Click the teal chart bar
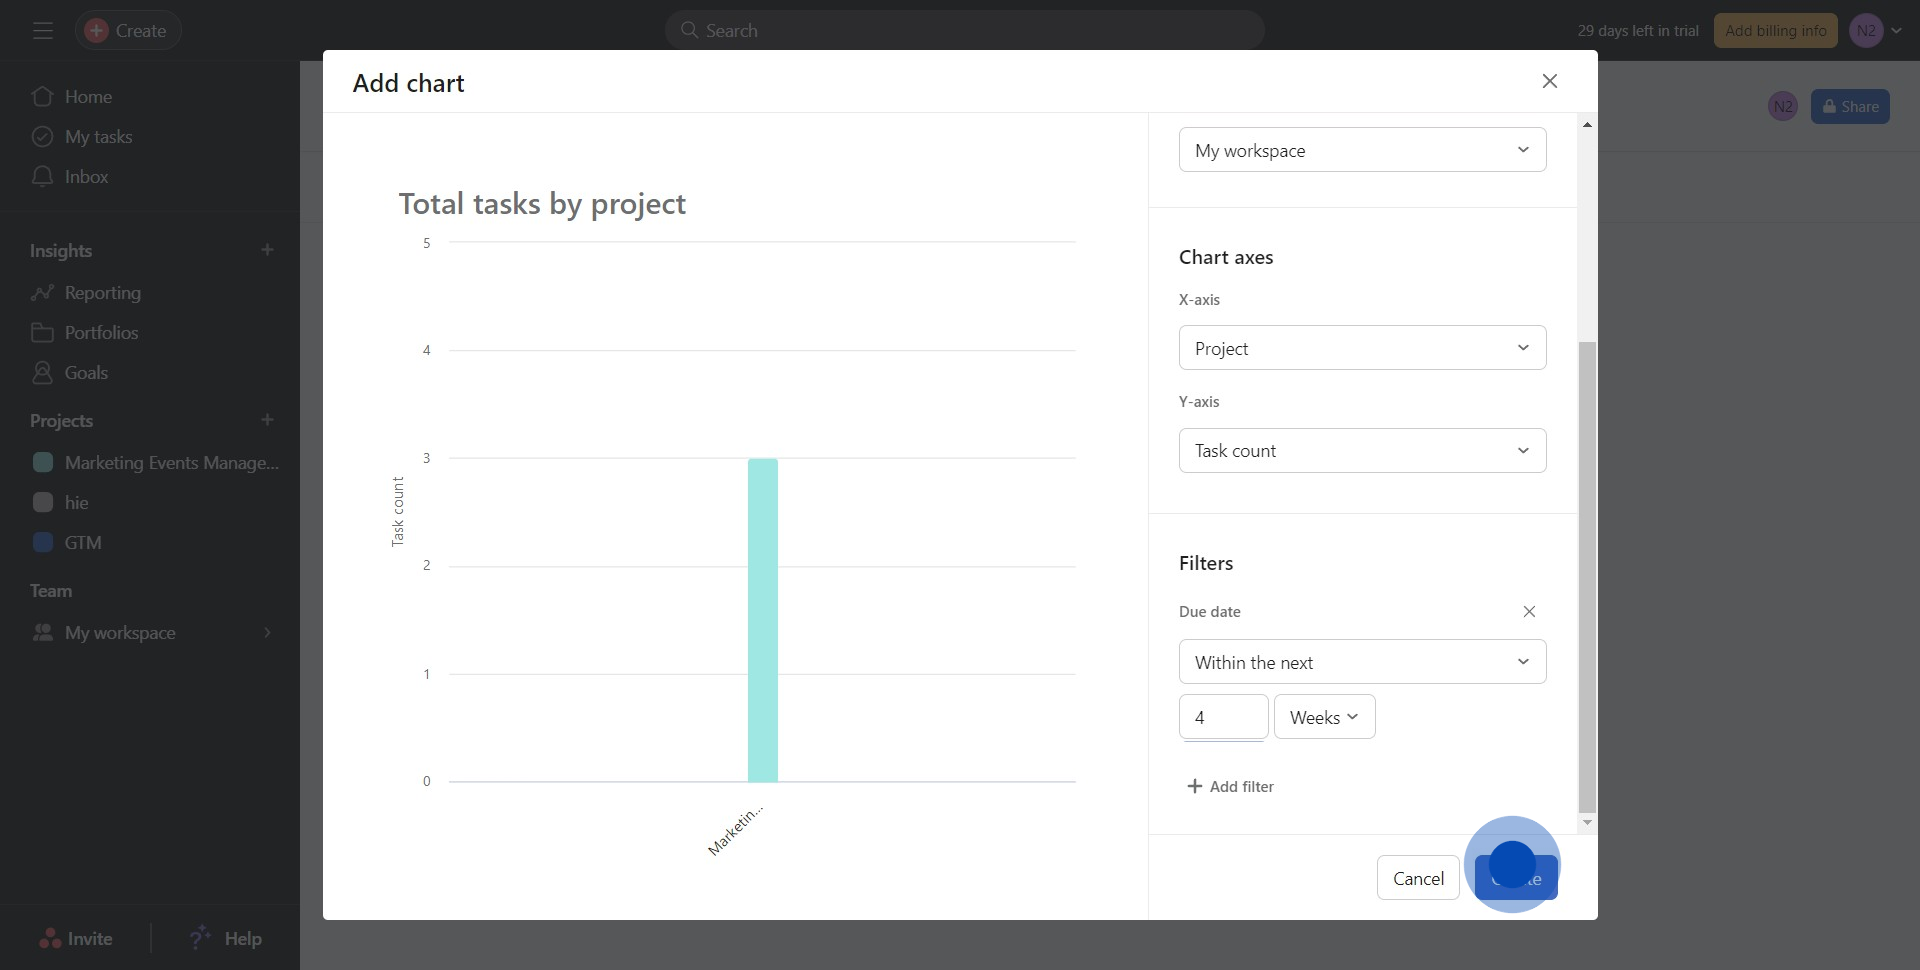 (762, 620)
